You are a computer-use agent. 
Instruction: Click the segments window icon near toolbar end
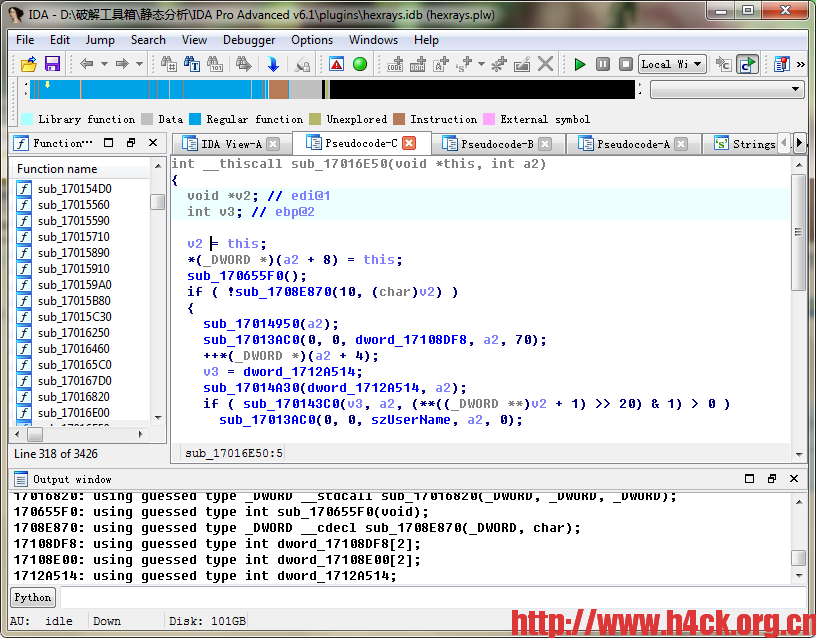(782, 64)
